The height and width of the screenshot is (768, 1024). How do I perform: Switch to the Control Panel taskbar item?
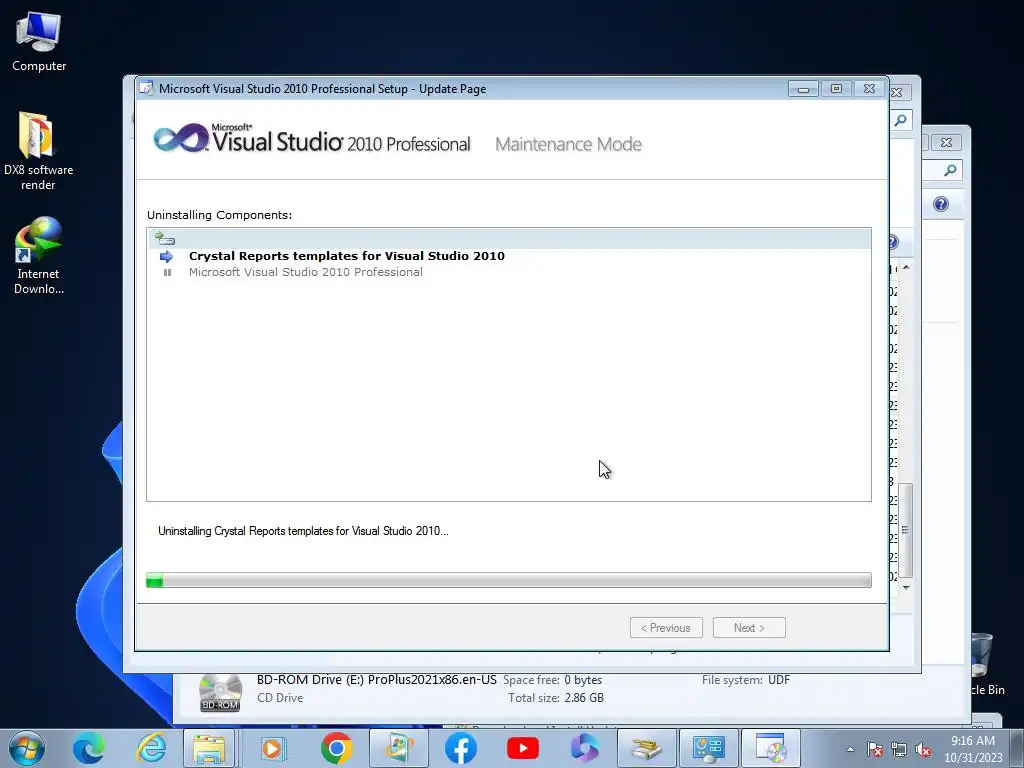coord(709,748)
